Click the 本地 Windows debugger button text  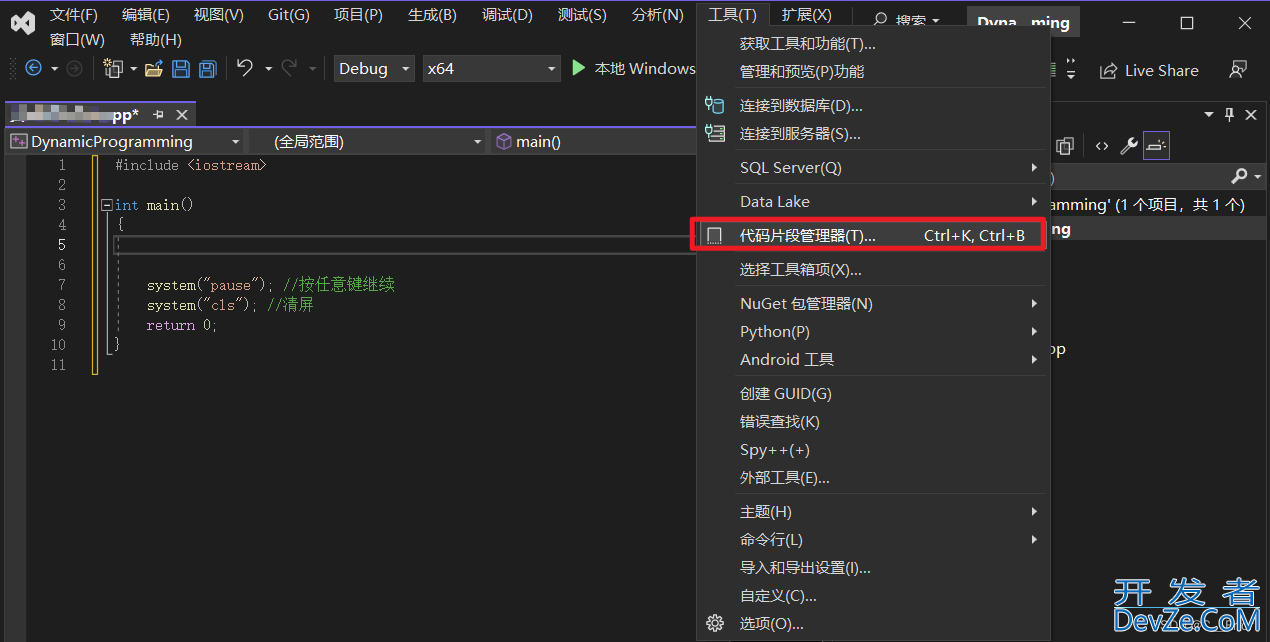coord(645,68)
